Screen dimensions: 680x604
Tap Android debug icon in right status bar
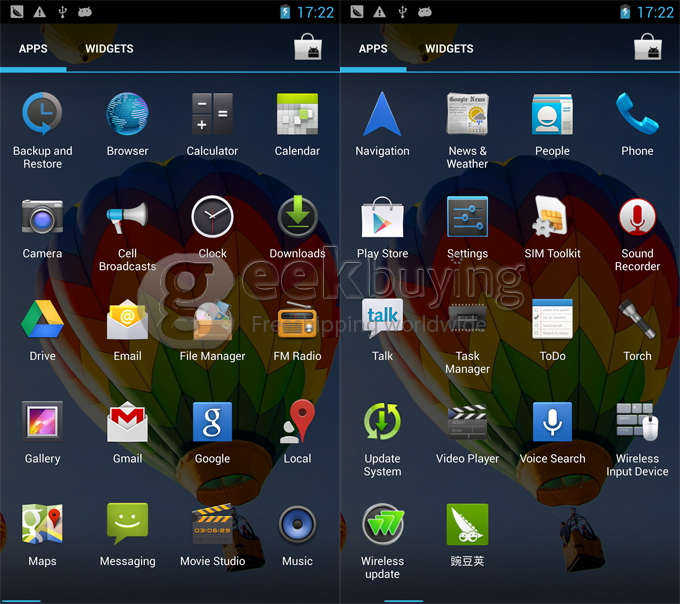pos(425,12)
